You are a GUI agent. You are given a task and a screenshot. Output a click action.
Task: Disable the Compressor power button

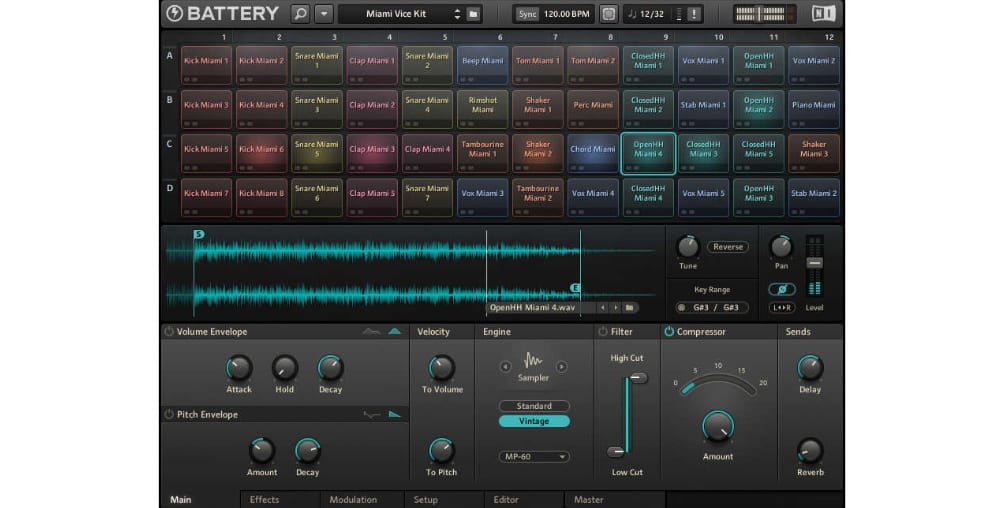(669, 331)
